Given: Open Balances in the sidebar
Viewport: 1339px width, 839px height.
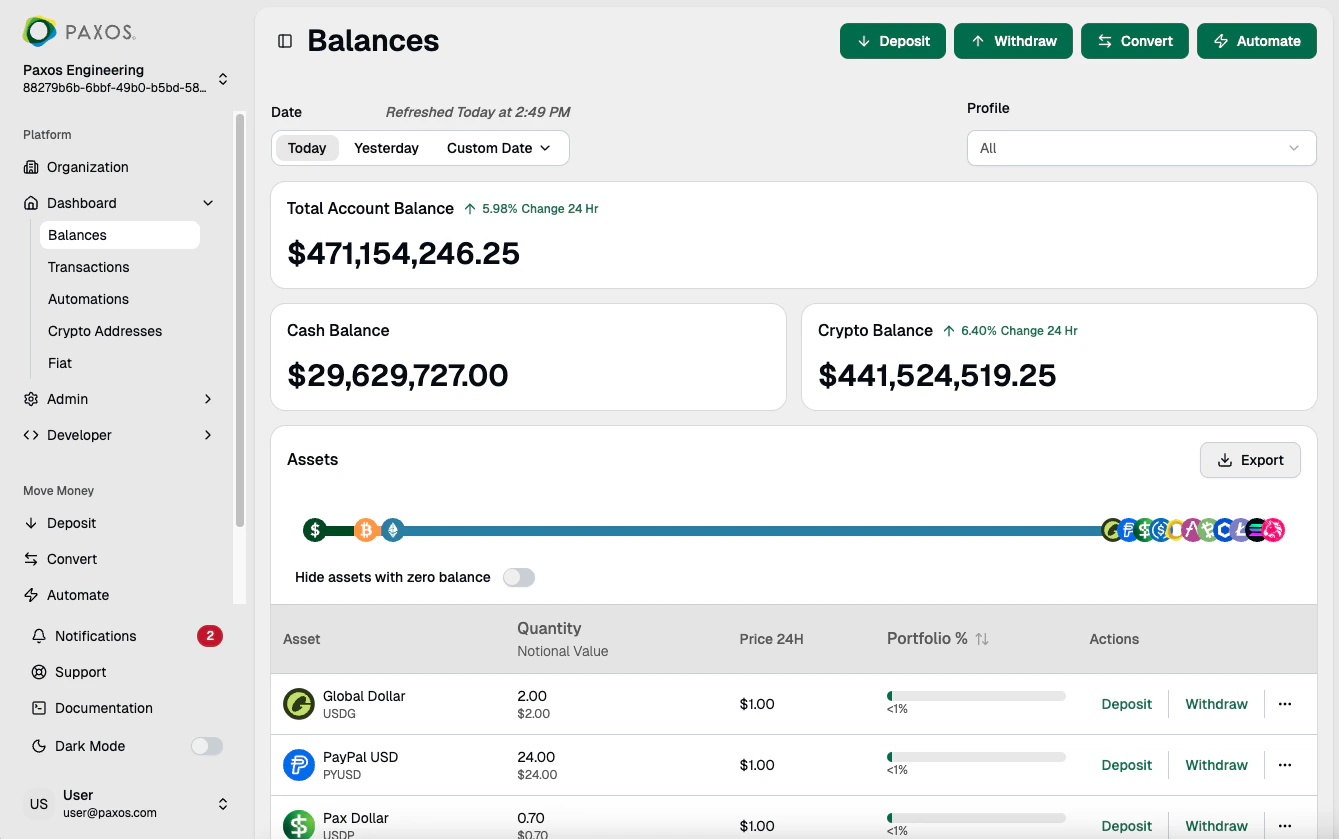Looking at the screenshot, I should coord(120,235).
